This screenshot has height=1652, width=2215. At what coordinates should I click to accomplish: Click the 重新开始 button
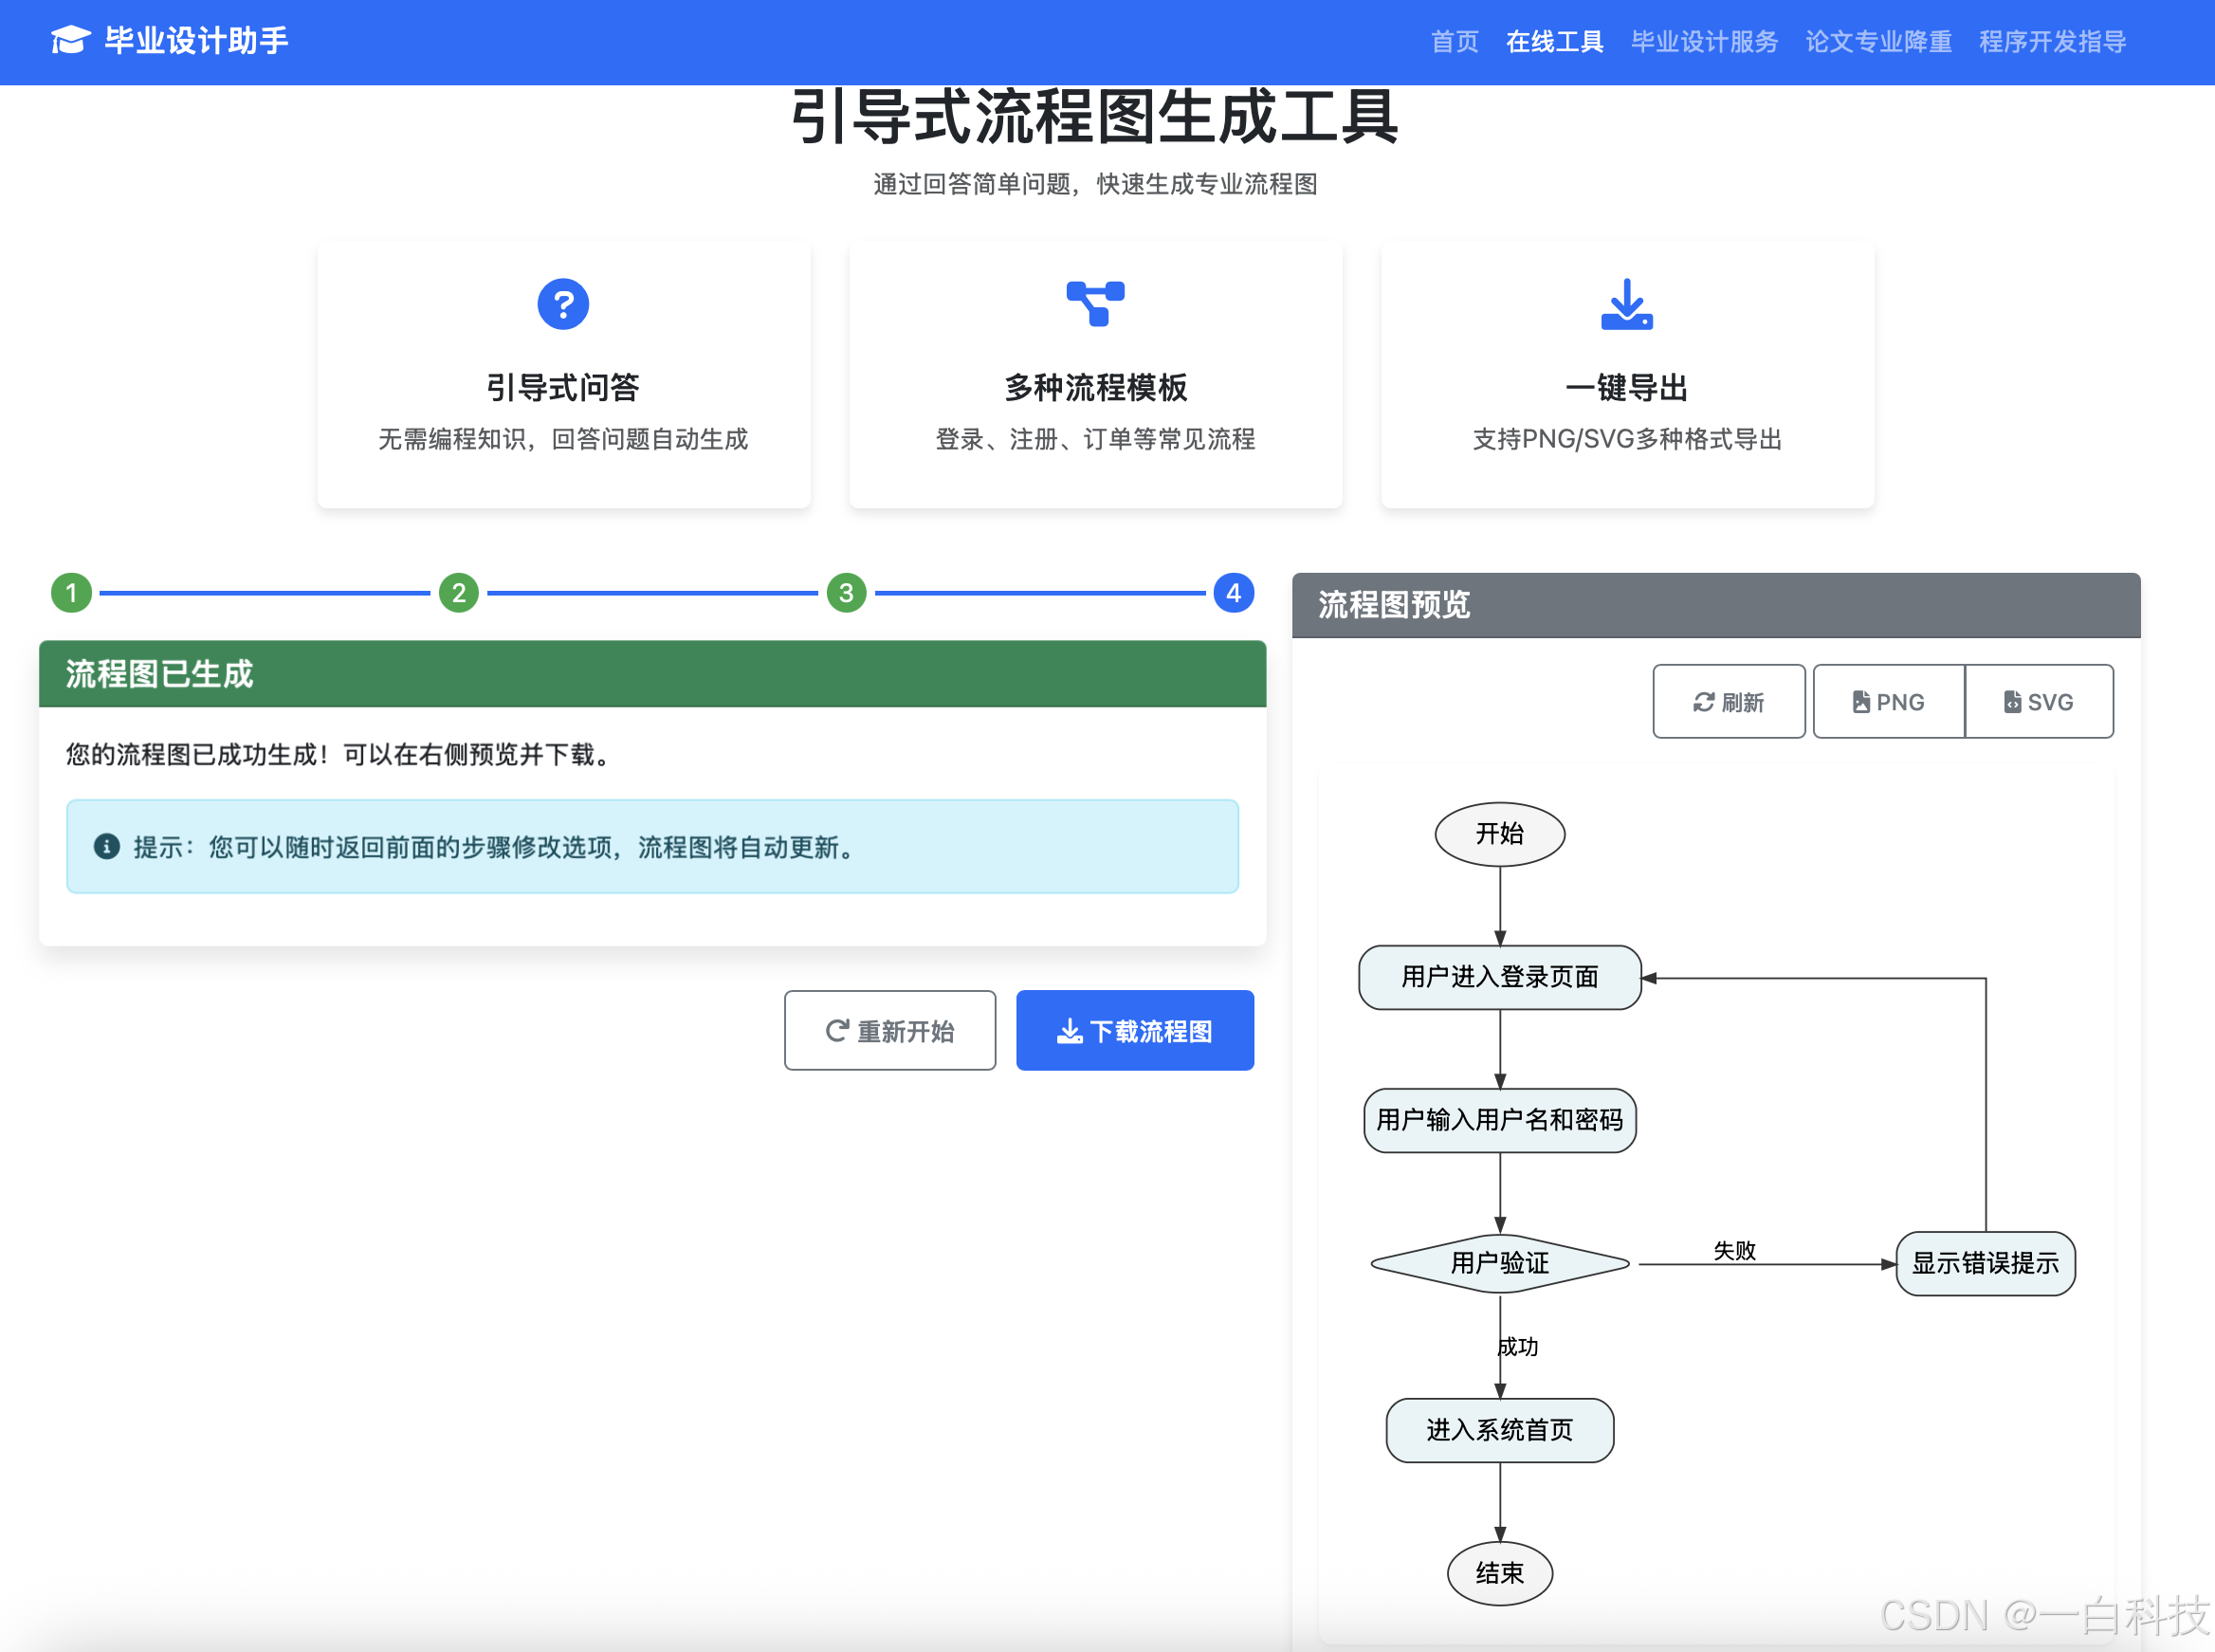click(x=890, y=1030)
